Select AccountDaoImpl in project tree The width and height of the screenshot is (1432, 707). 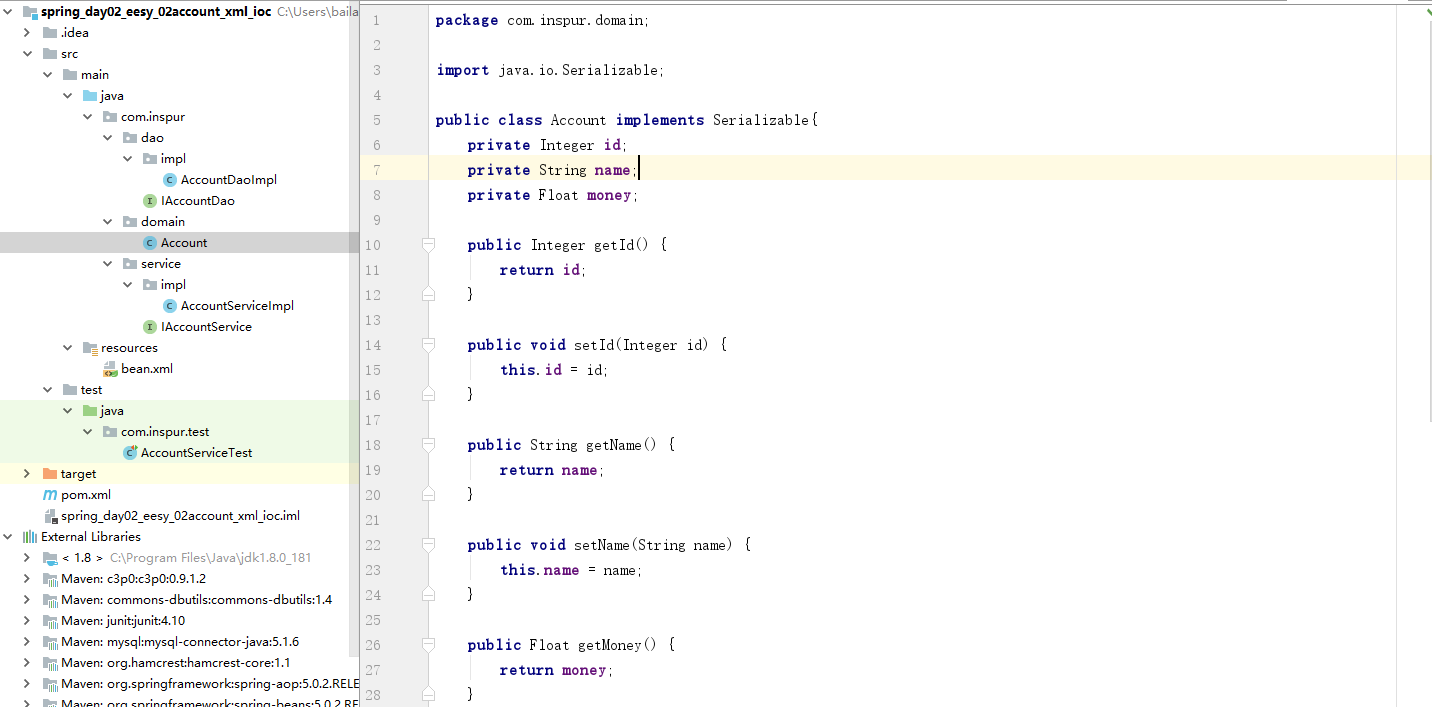pyautogui.click(x=229, y=180)
